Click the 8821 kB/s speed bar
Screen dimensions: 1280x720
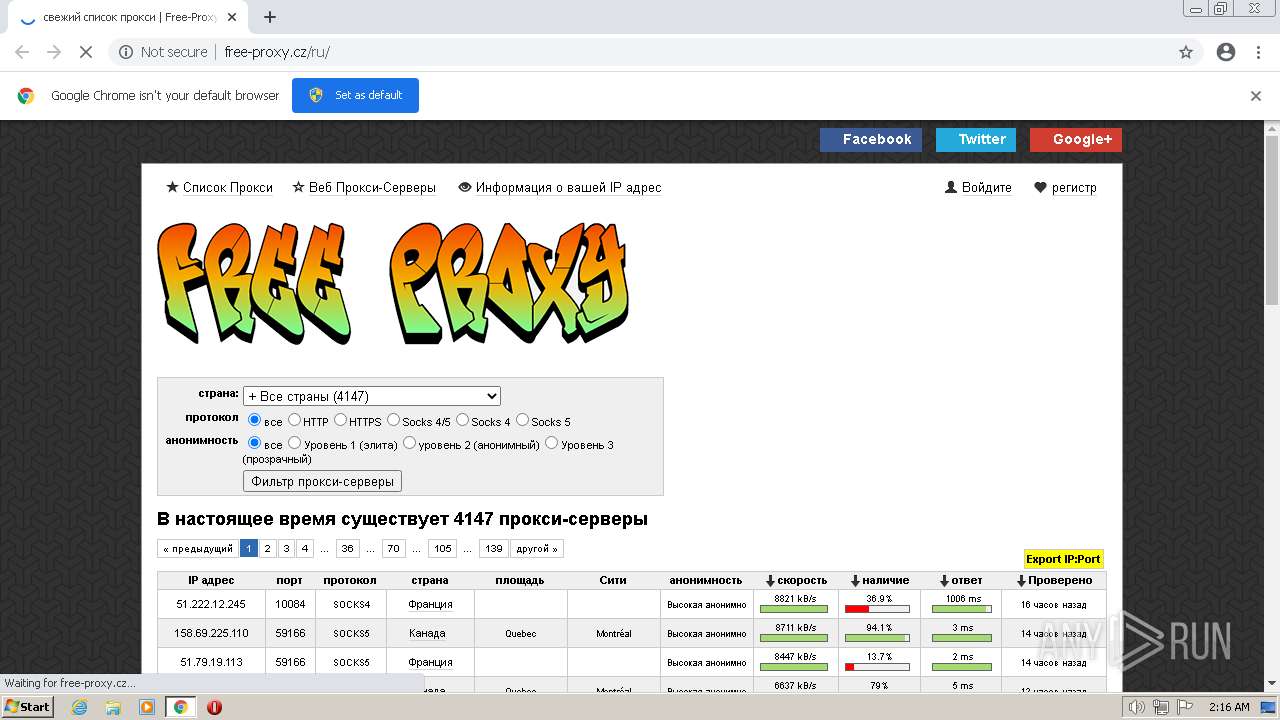point(794,608)
